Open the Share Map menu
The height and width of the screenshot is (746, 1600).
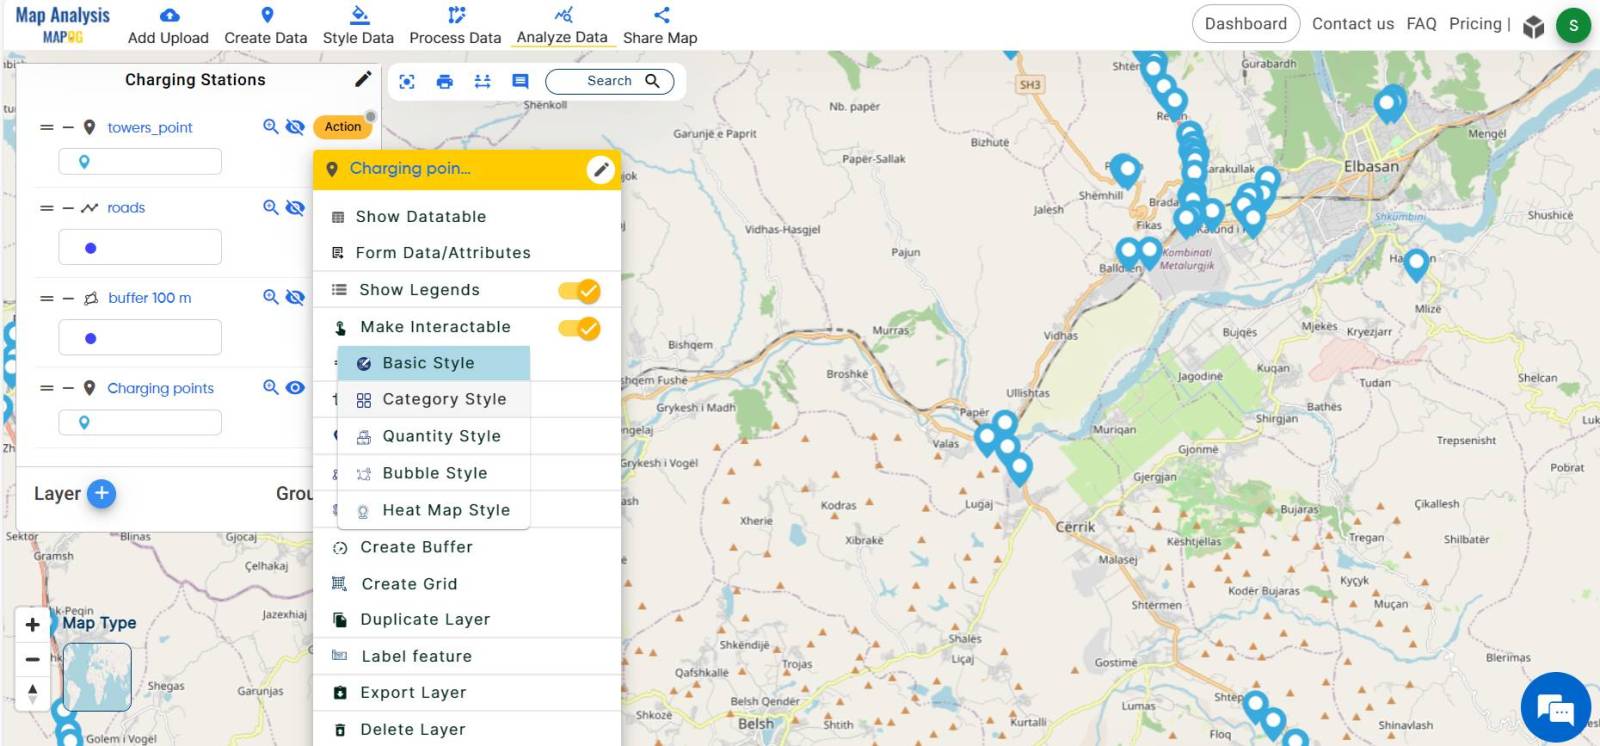pos(660,26)
